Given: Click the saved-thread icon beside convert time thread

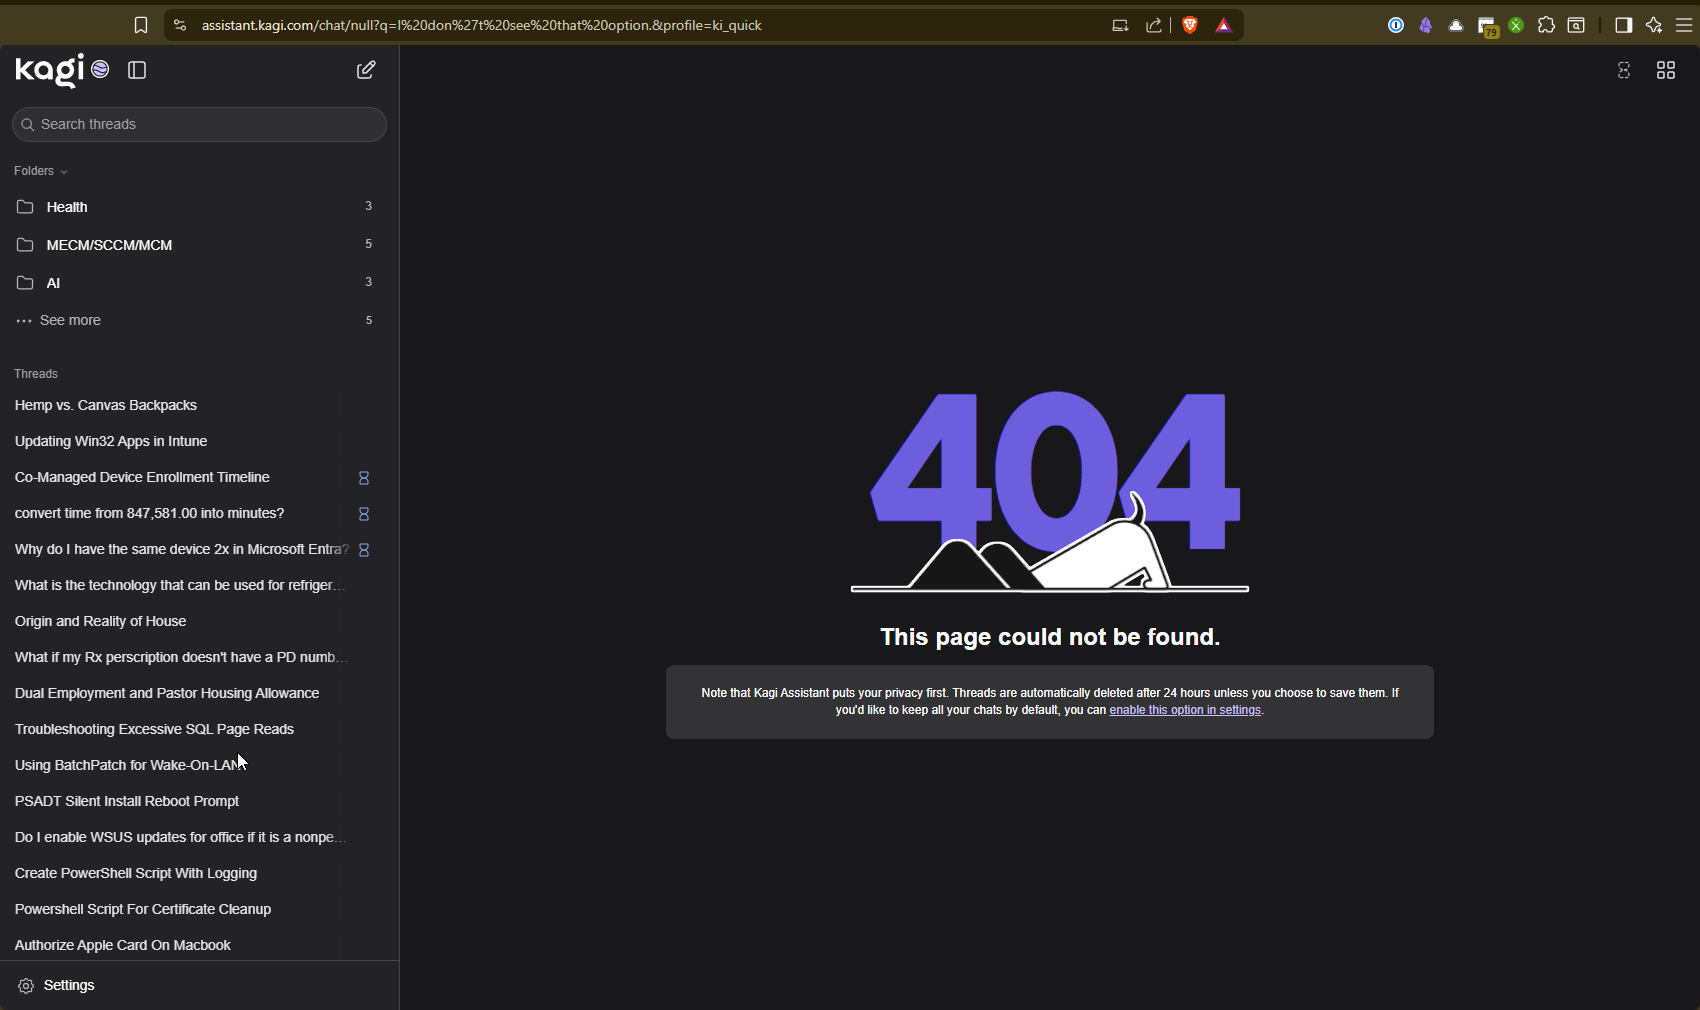Looking at the screenshot, I should (x=364, y=514).
